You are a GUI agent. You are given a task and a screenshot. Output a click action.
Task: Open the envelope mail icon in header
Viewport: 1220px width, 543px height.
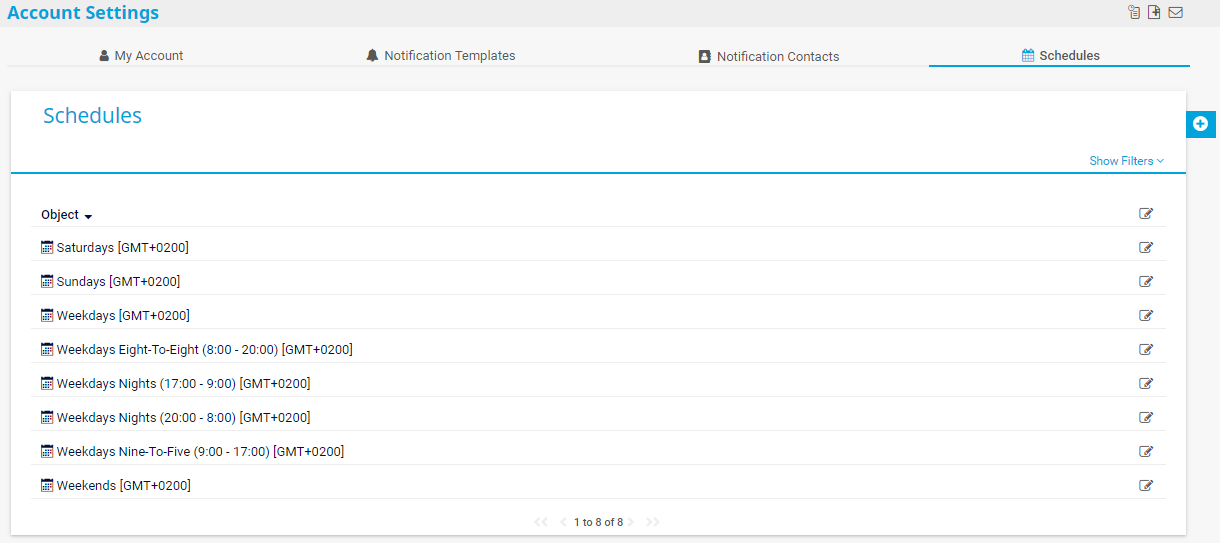[x=1175, y=13]
